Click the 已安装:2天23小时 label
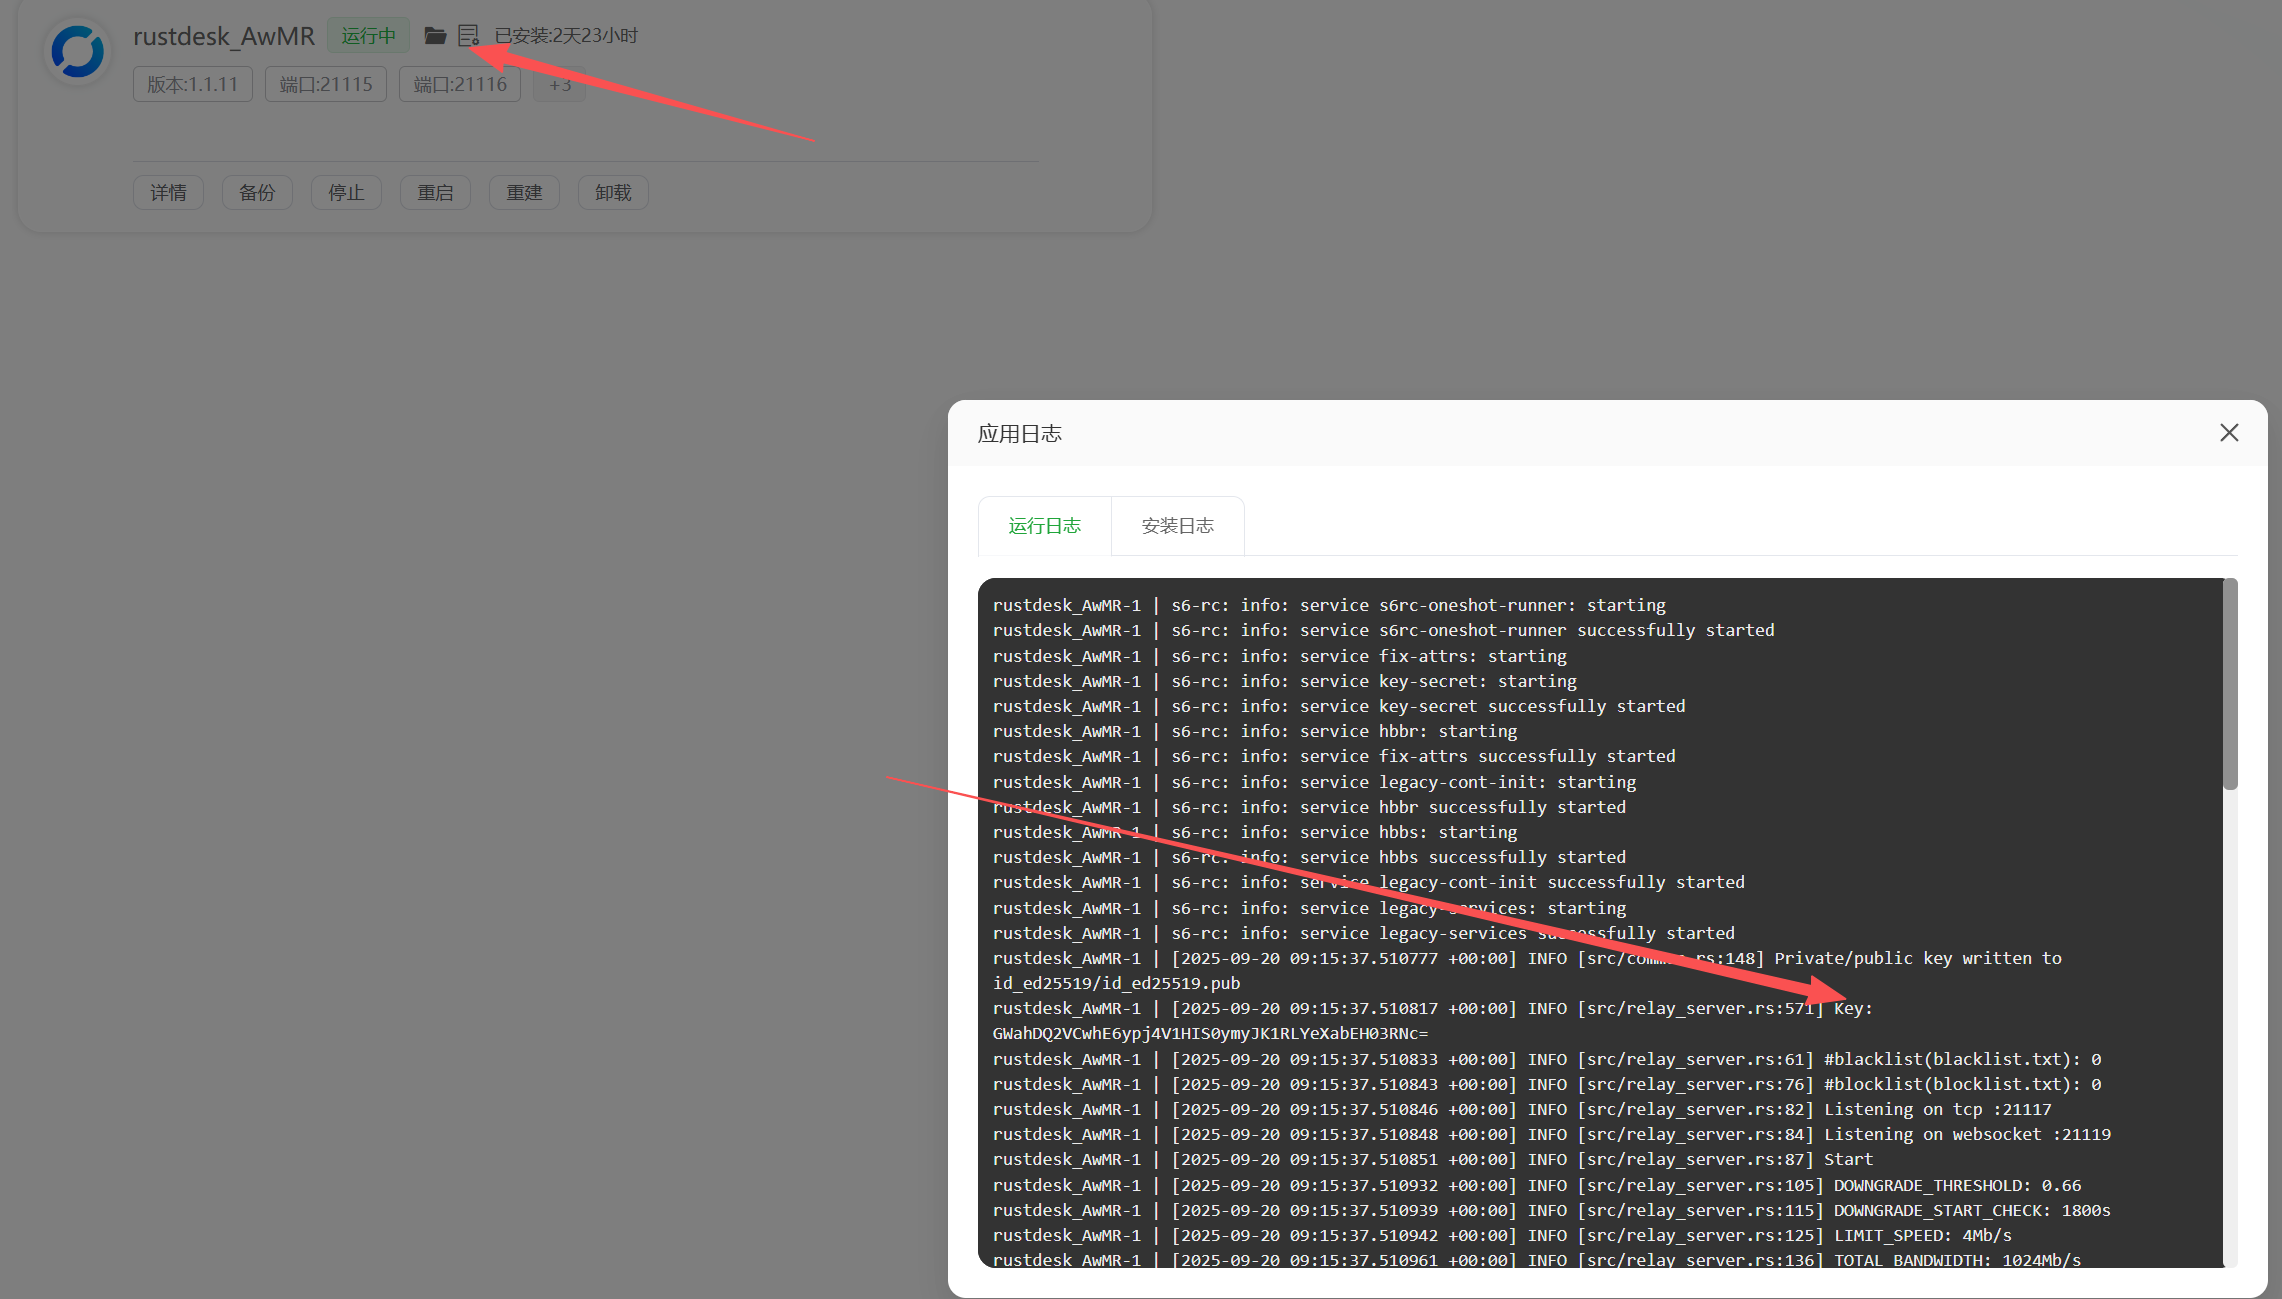The image size is (2282, 1299). 566,36
